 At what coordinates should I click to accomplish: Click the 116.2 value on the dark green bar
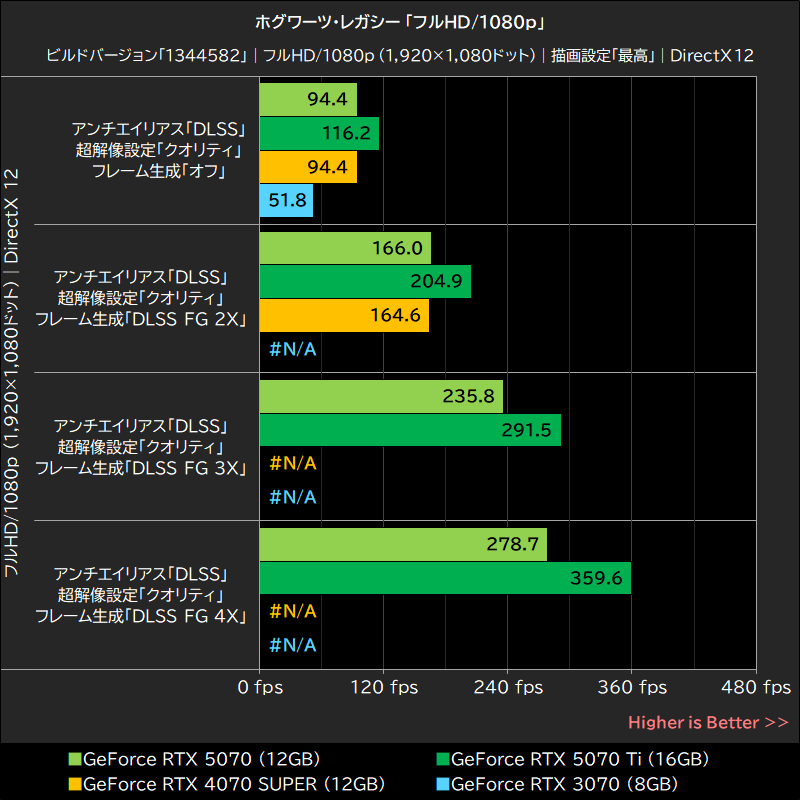click(x=346, y=133)
